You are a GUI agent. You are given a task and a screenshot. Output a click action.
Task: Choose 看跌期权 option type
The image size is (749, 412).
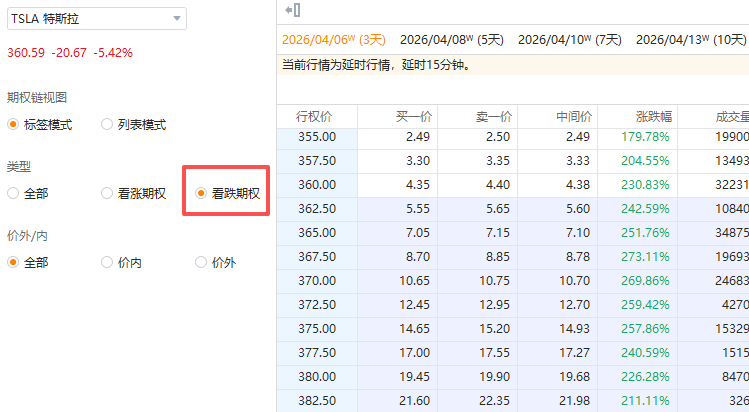(x=228, y=193)
